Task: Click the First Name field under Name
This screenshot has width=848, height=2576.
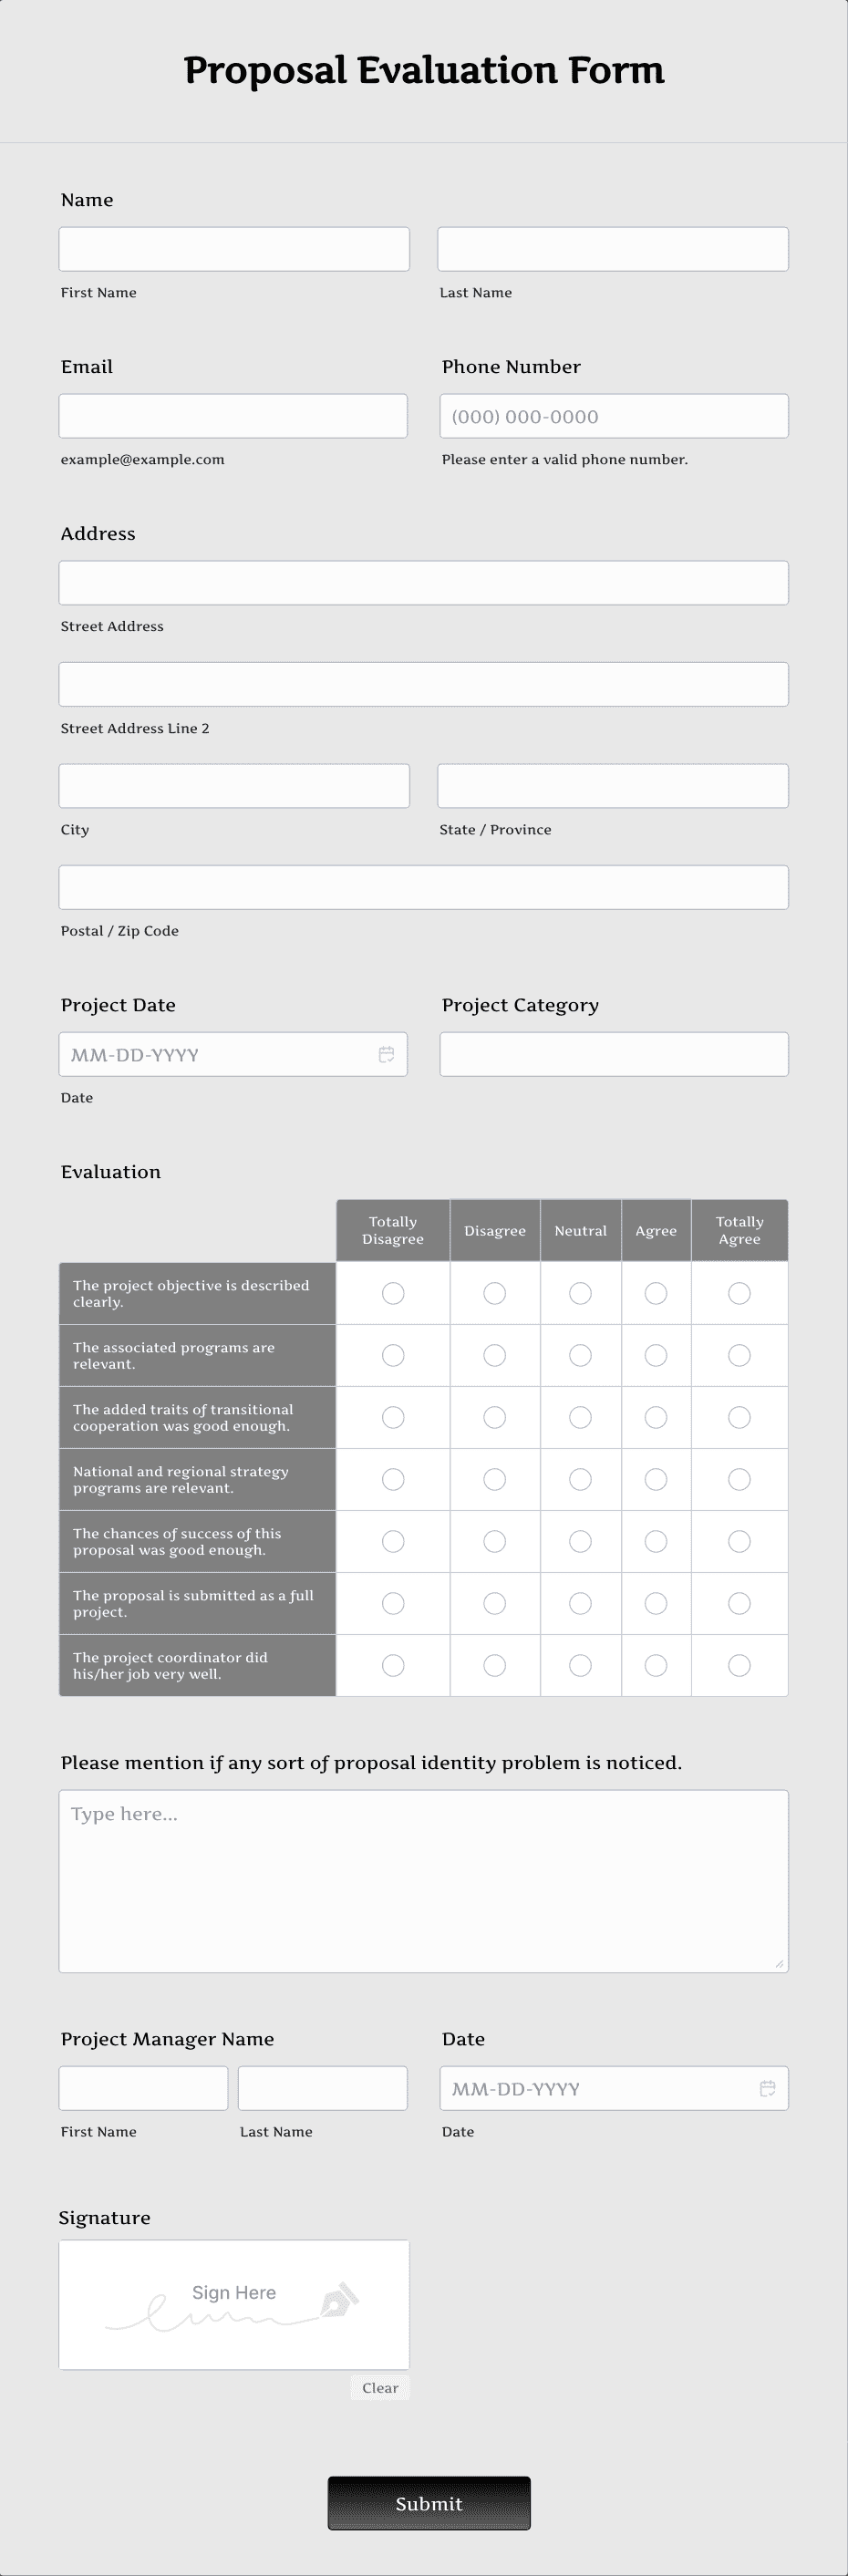Action: click(234, 248)
